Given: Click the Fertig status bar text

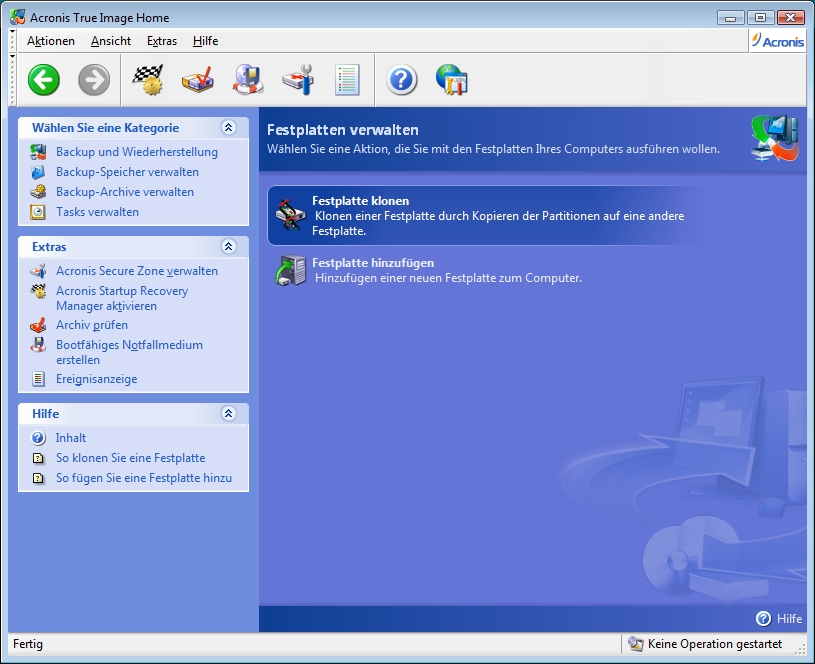Looking at the screenshot, I should [x=28, y=644].
